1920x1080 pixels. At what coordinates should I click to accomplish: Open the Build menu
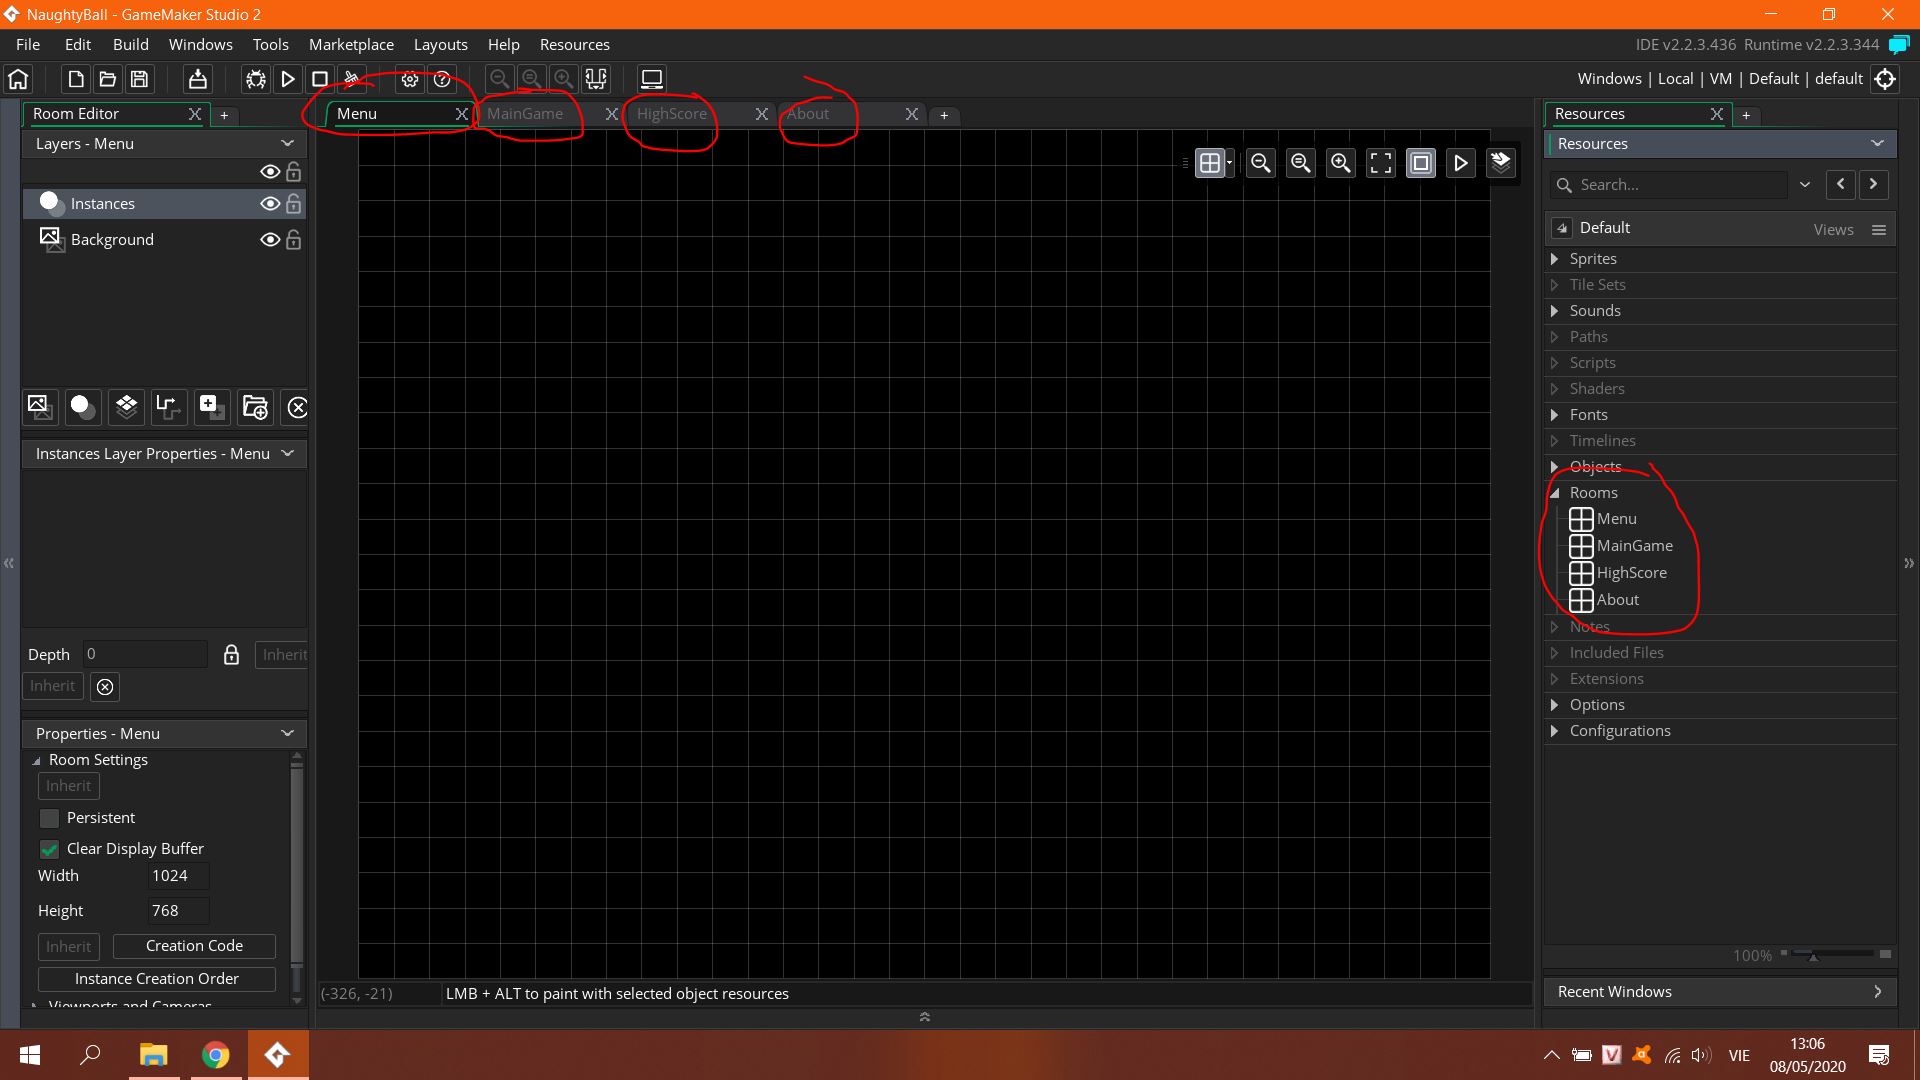[x=130, y=45]
